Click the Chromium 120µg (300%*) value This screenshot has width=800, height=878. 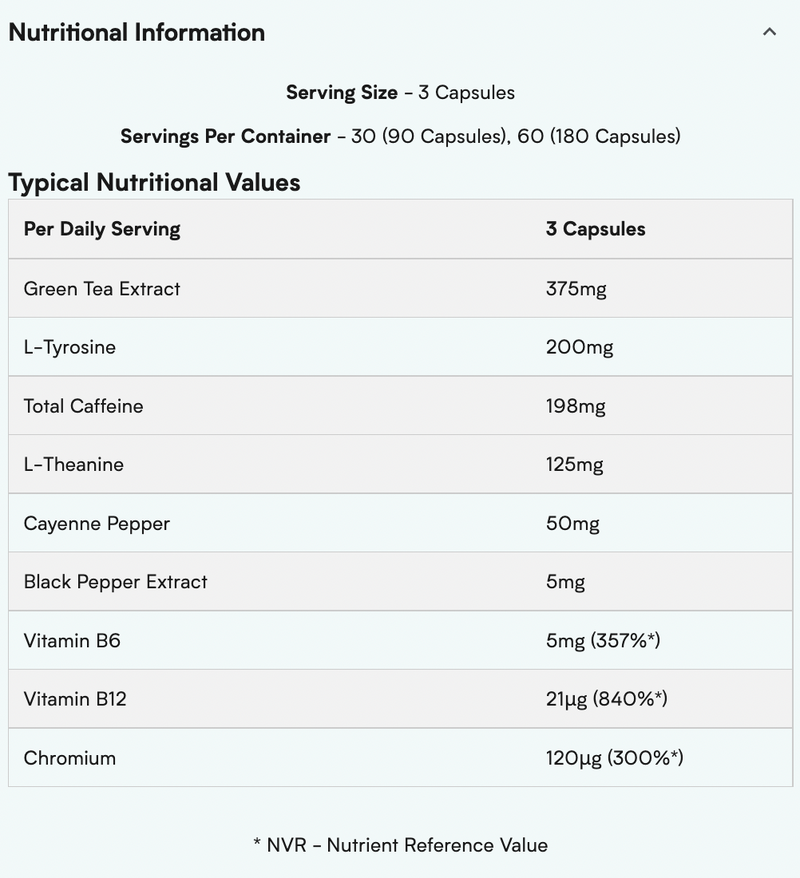coord(614,758)
